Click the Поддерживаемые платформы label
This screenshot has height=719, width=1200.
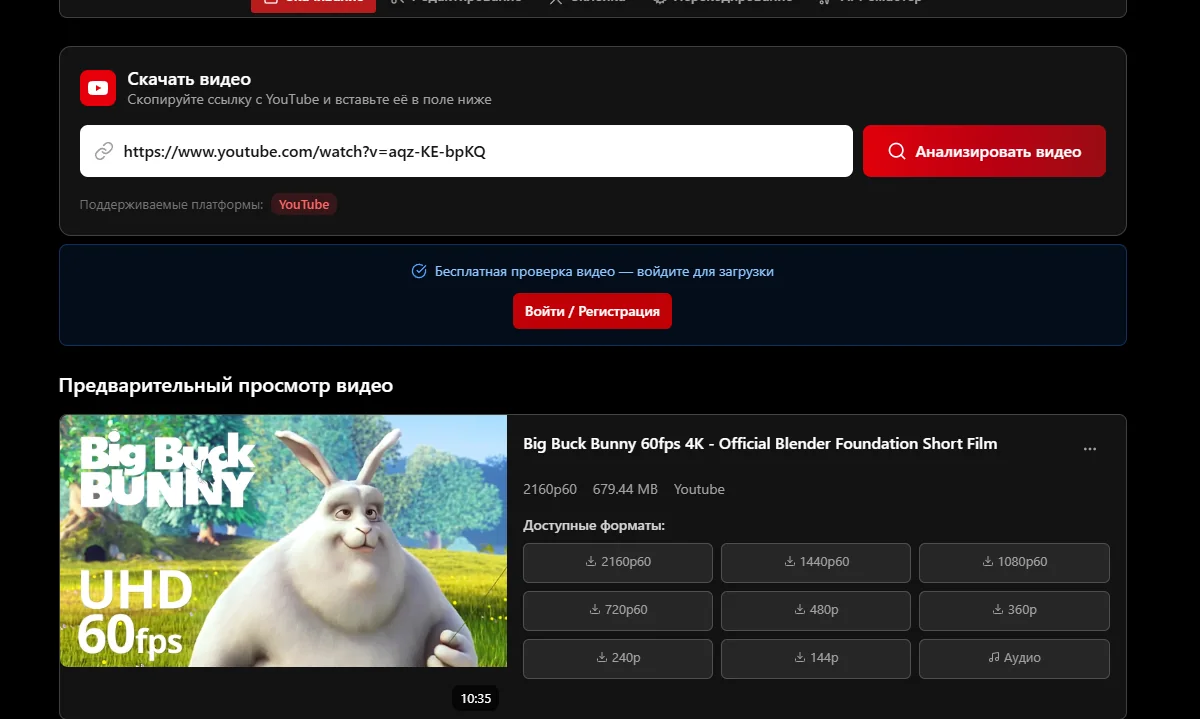(172, 205)
